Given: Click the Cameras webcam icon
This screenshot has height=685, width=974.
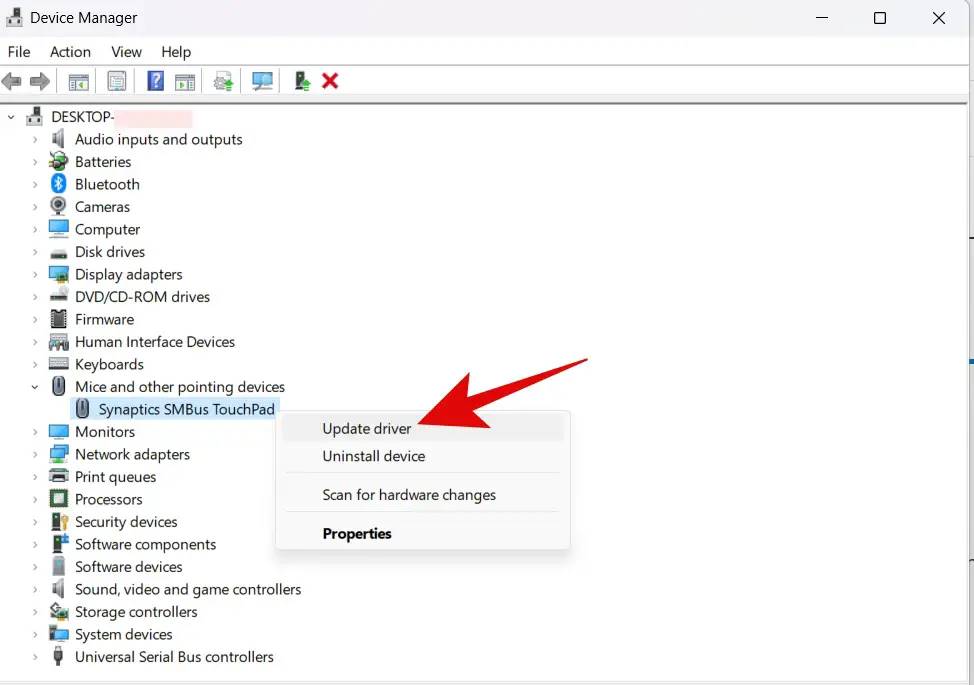Looking at the screenshot, I should coord(58,206).
